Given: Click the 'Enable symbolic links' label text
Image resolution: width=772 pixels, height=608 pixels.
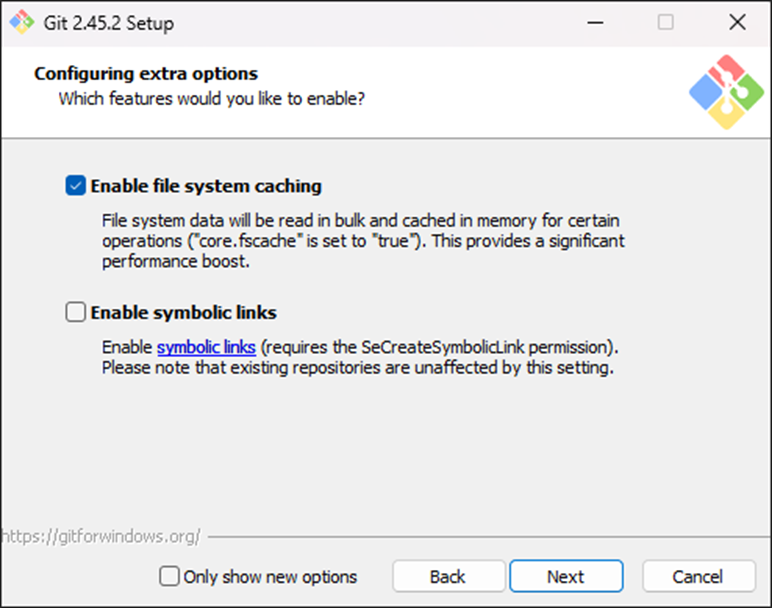Looking at the screenshot, I should pos(183,312).
